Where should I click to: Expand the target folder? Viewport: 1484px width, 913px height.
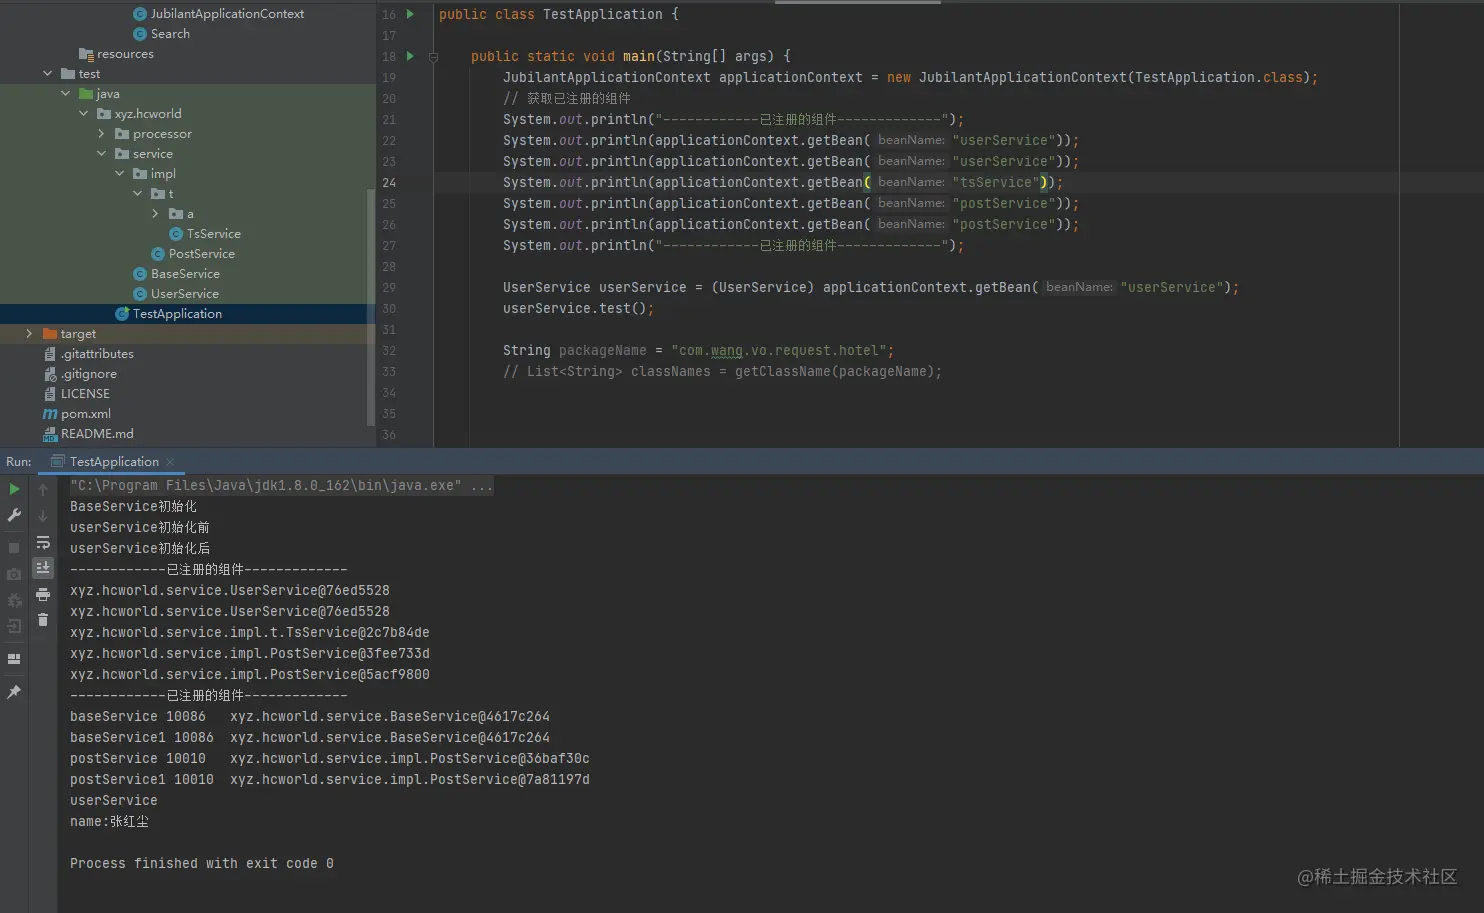click(x=29, y=334)
